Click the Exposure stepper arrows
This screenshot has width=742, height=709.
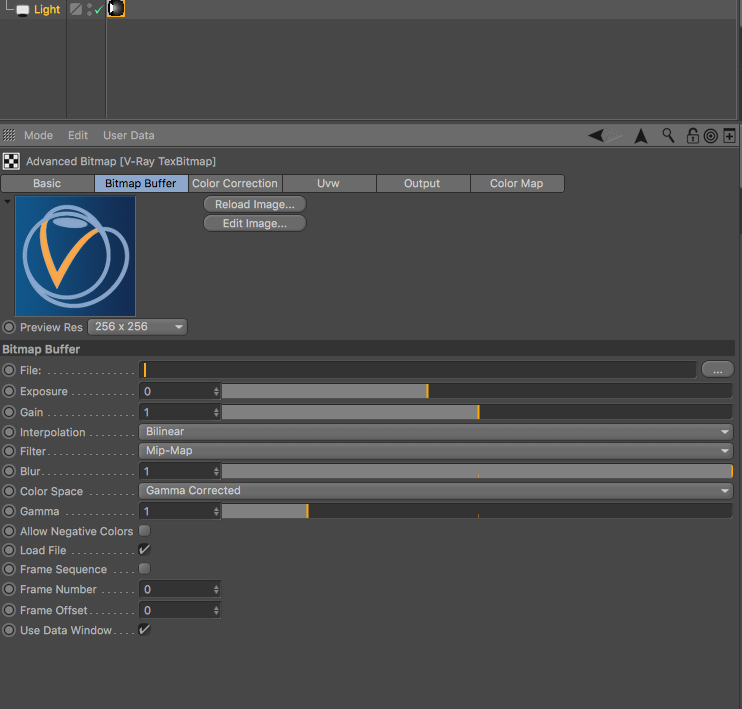[216, 391]
